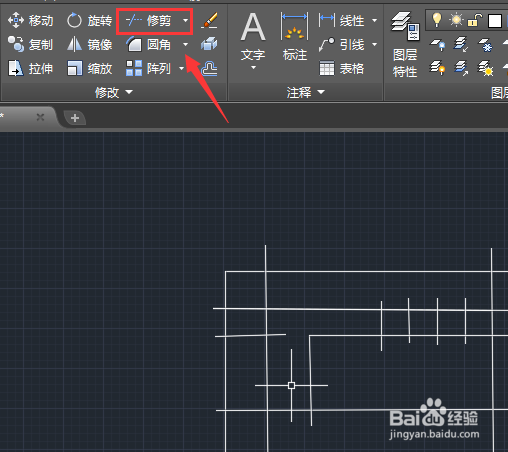
Task: Select the 缩放 (Scale) tool
Action: click(89, 68)
